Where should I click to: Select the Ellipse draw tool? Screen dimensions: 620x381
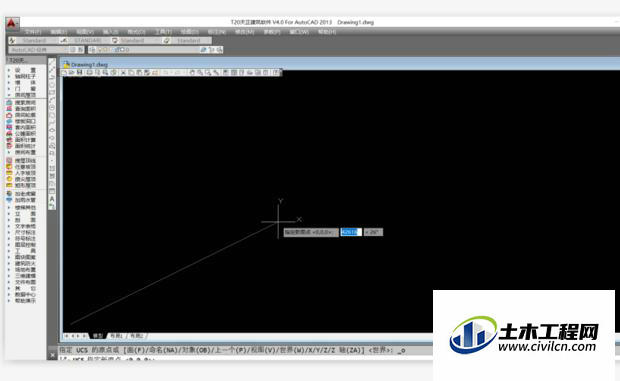pos(52,130)
